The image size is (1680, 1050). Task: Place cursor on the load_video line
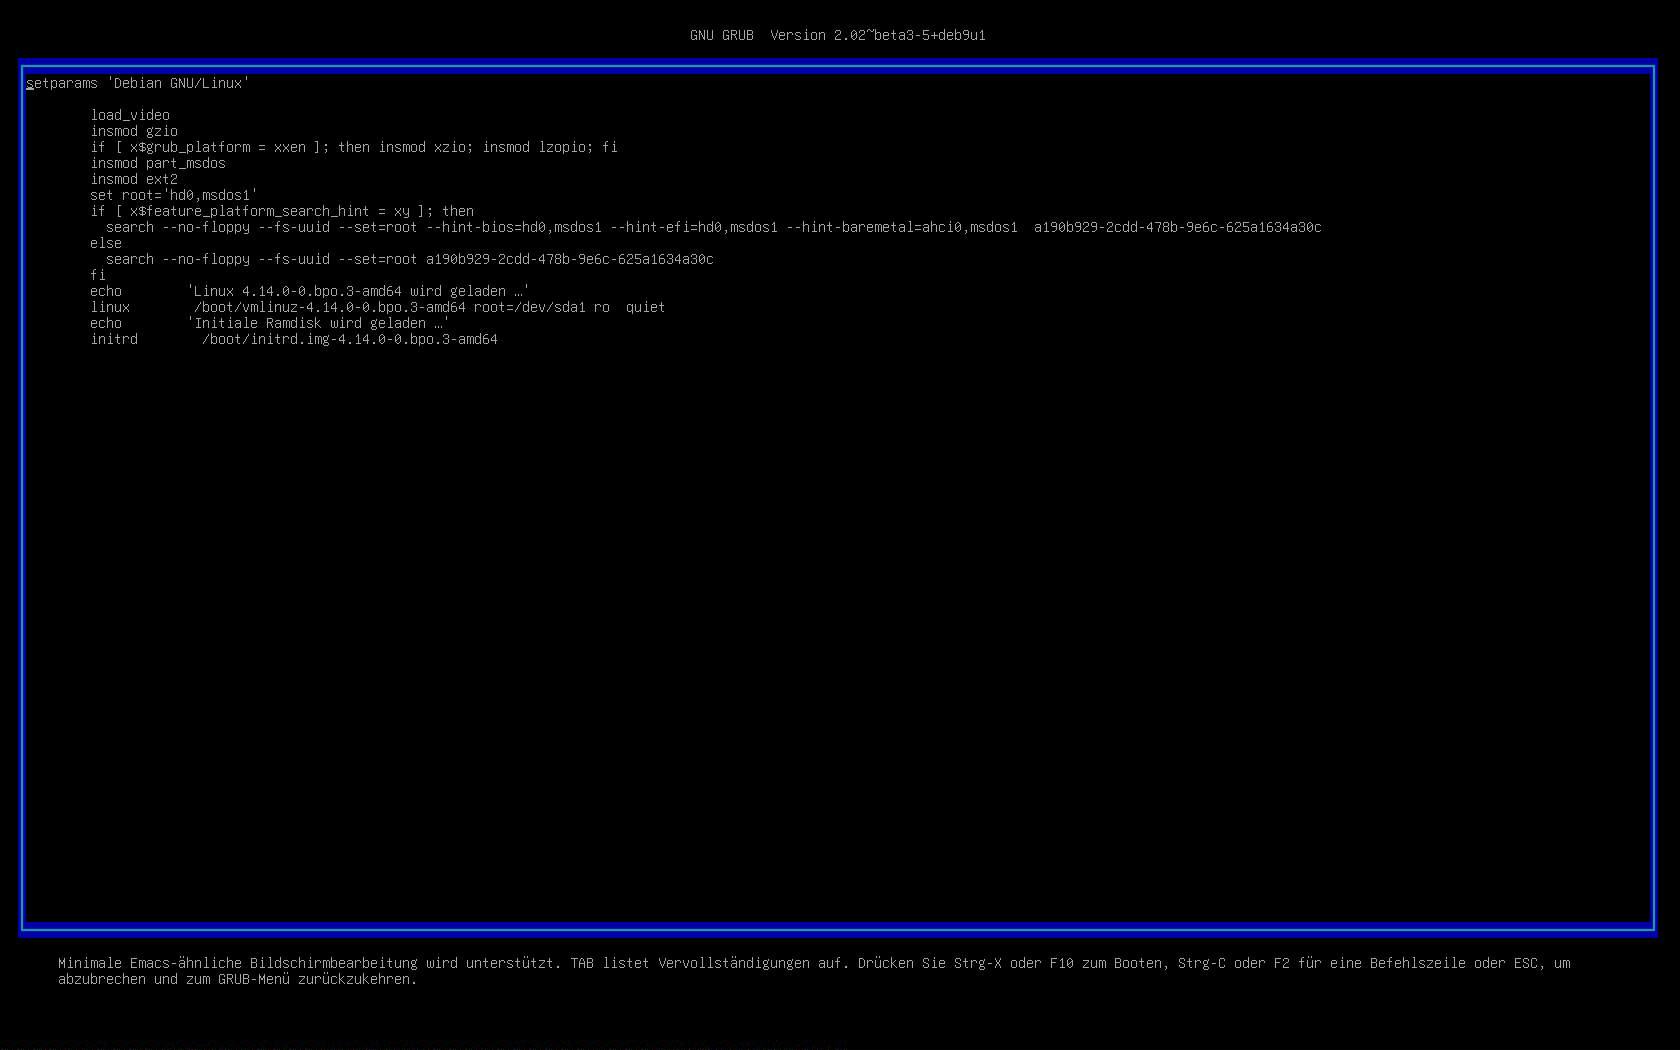130,115
